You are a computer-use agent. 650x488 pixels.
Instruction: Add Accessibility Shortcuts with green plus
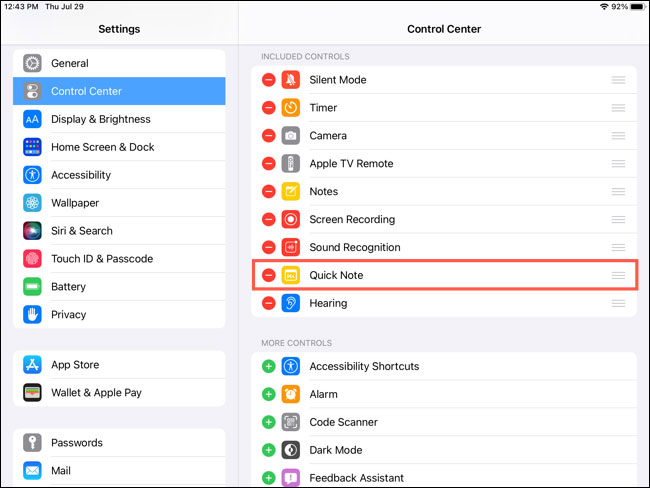268,366
